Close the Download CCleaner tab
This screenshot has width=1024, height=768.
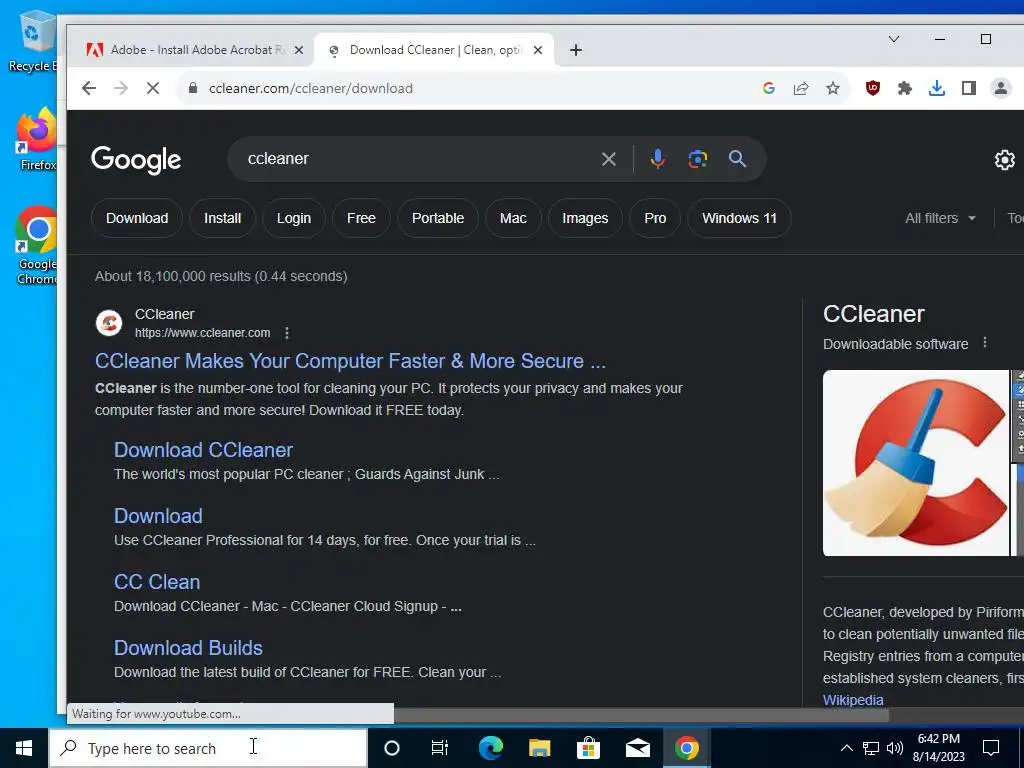[x=537, y=50]
